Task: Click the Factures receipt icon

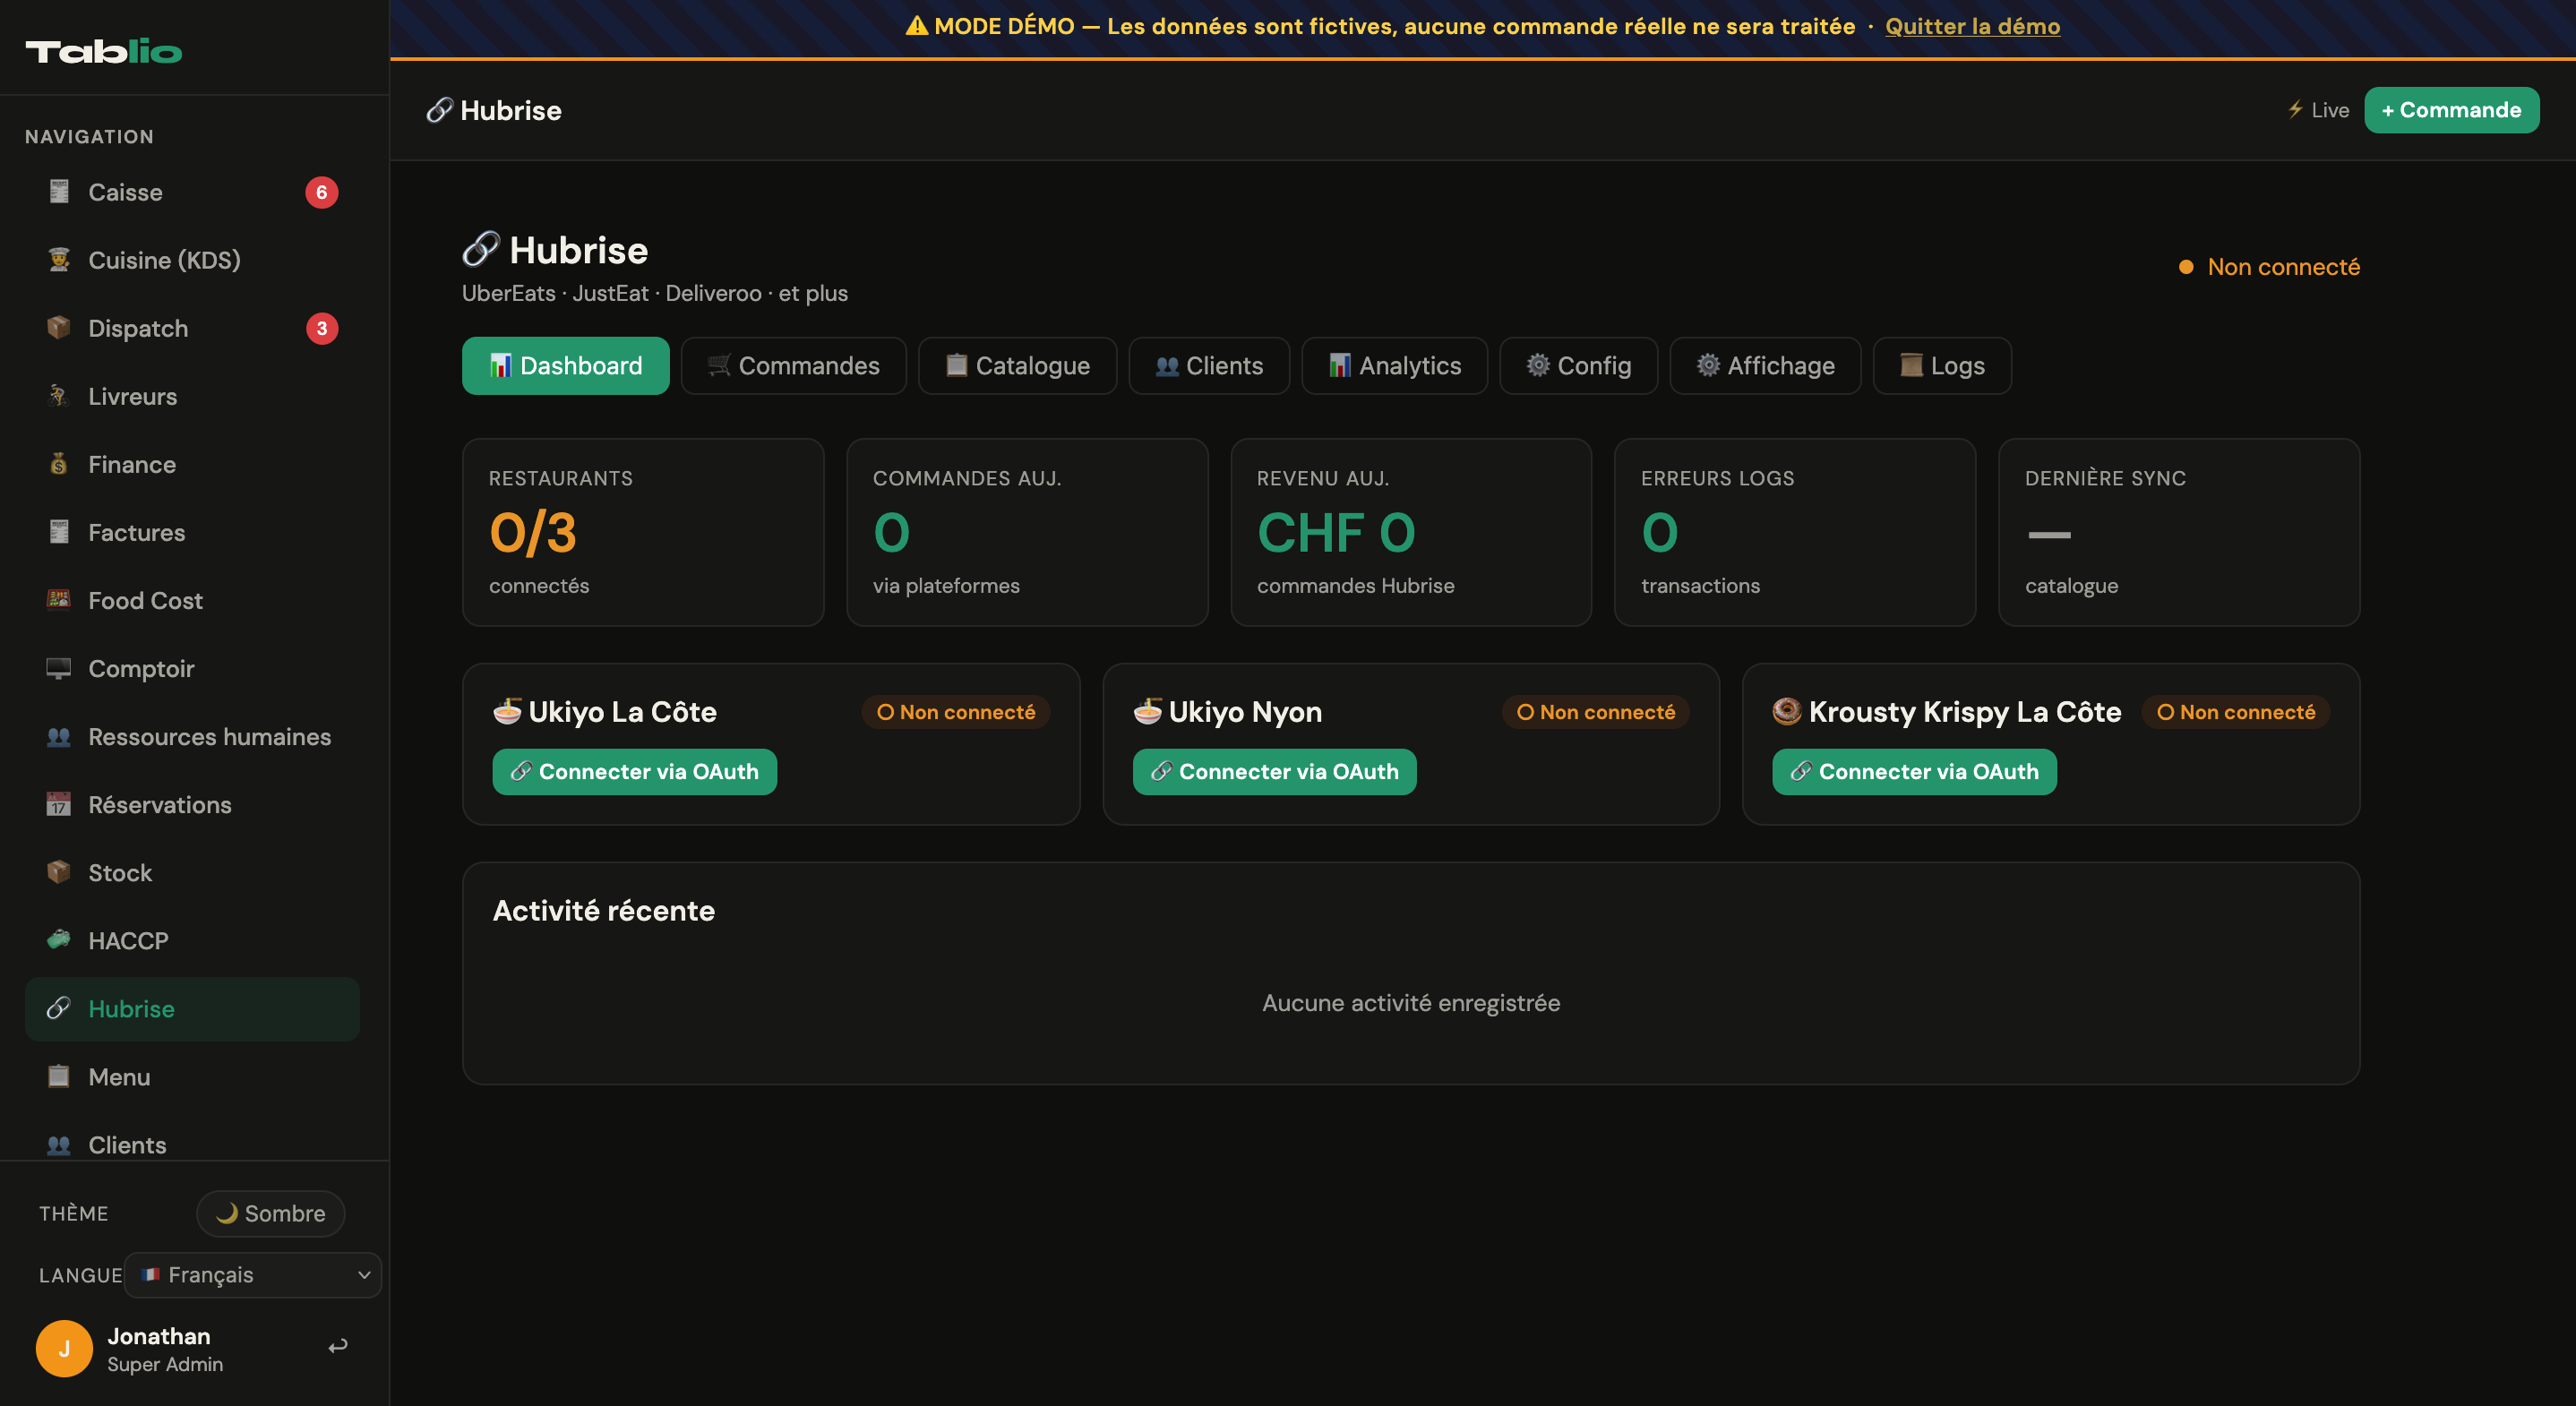Action: point(59,531)
